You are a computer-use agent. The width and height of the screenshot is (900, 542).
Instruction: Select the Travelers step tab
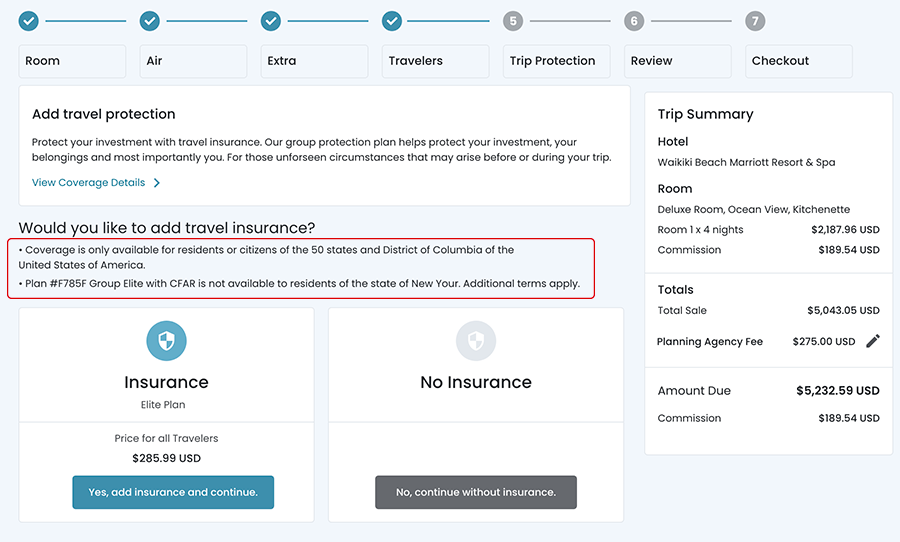pos(435,61)
